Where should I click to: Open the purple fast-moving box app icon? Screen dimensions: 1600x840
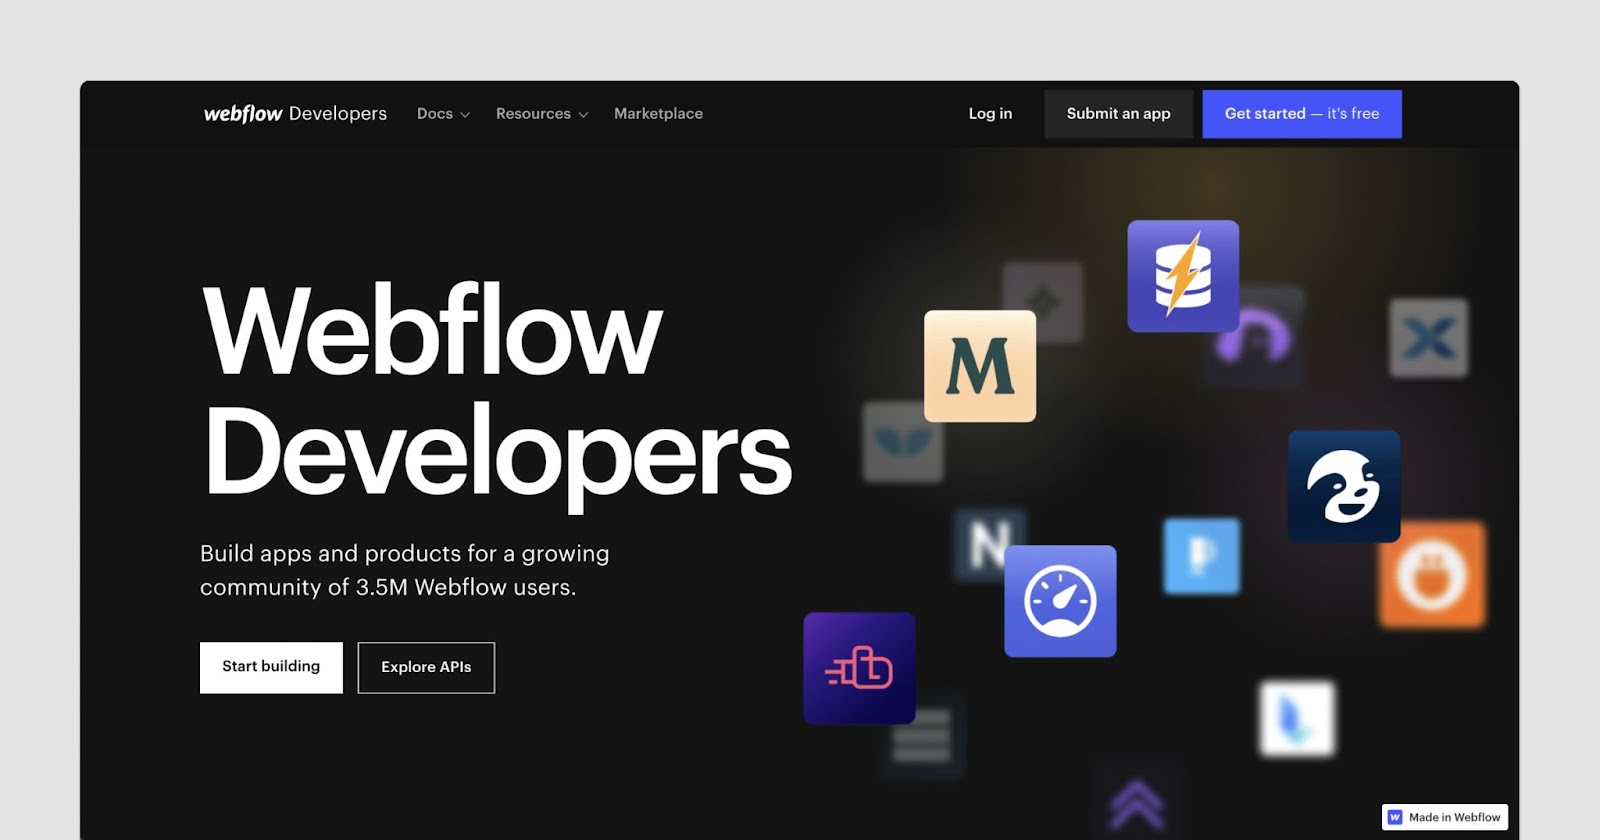coord(859,668)
